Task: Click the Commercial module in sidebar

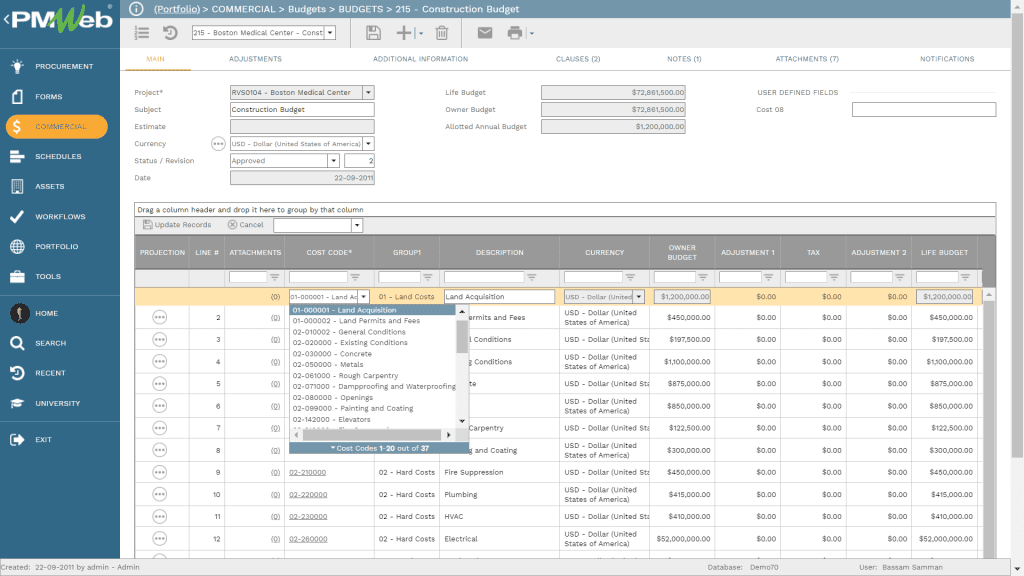Action: (x=57, y=127)
